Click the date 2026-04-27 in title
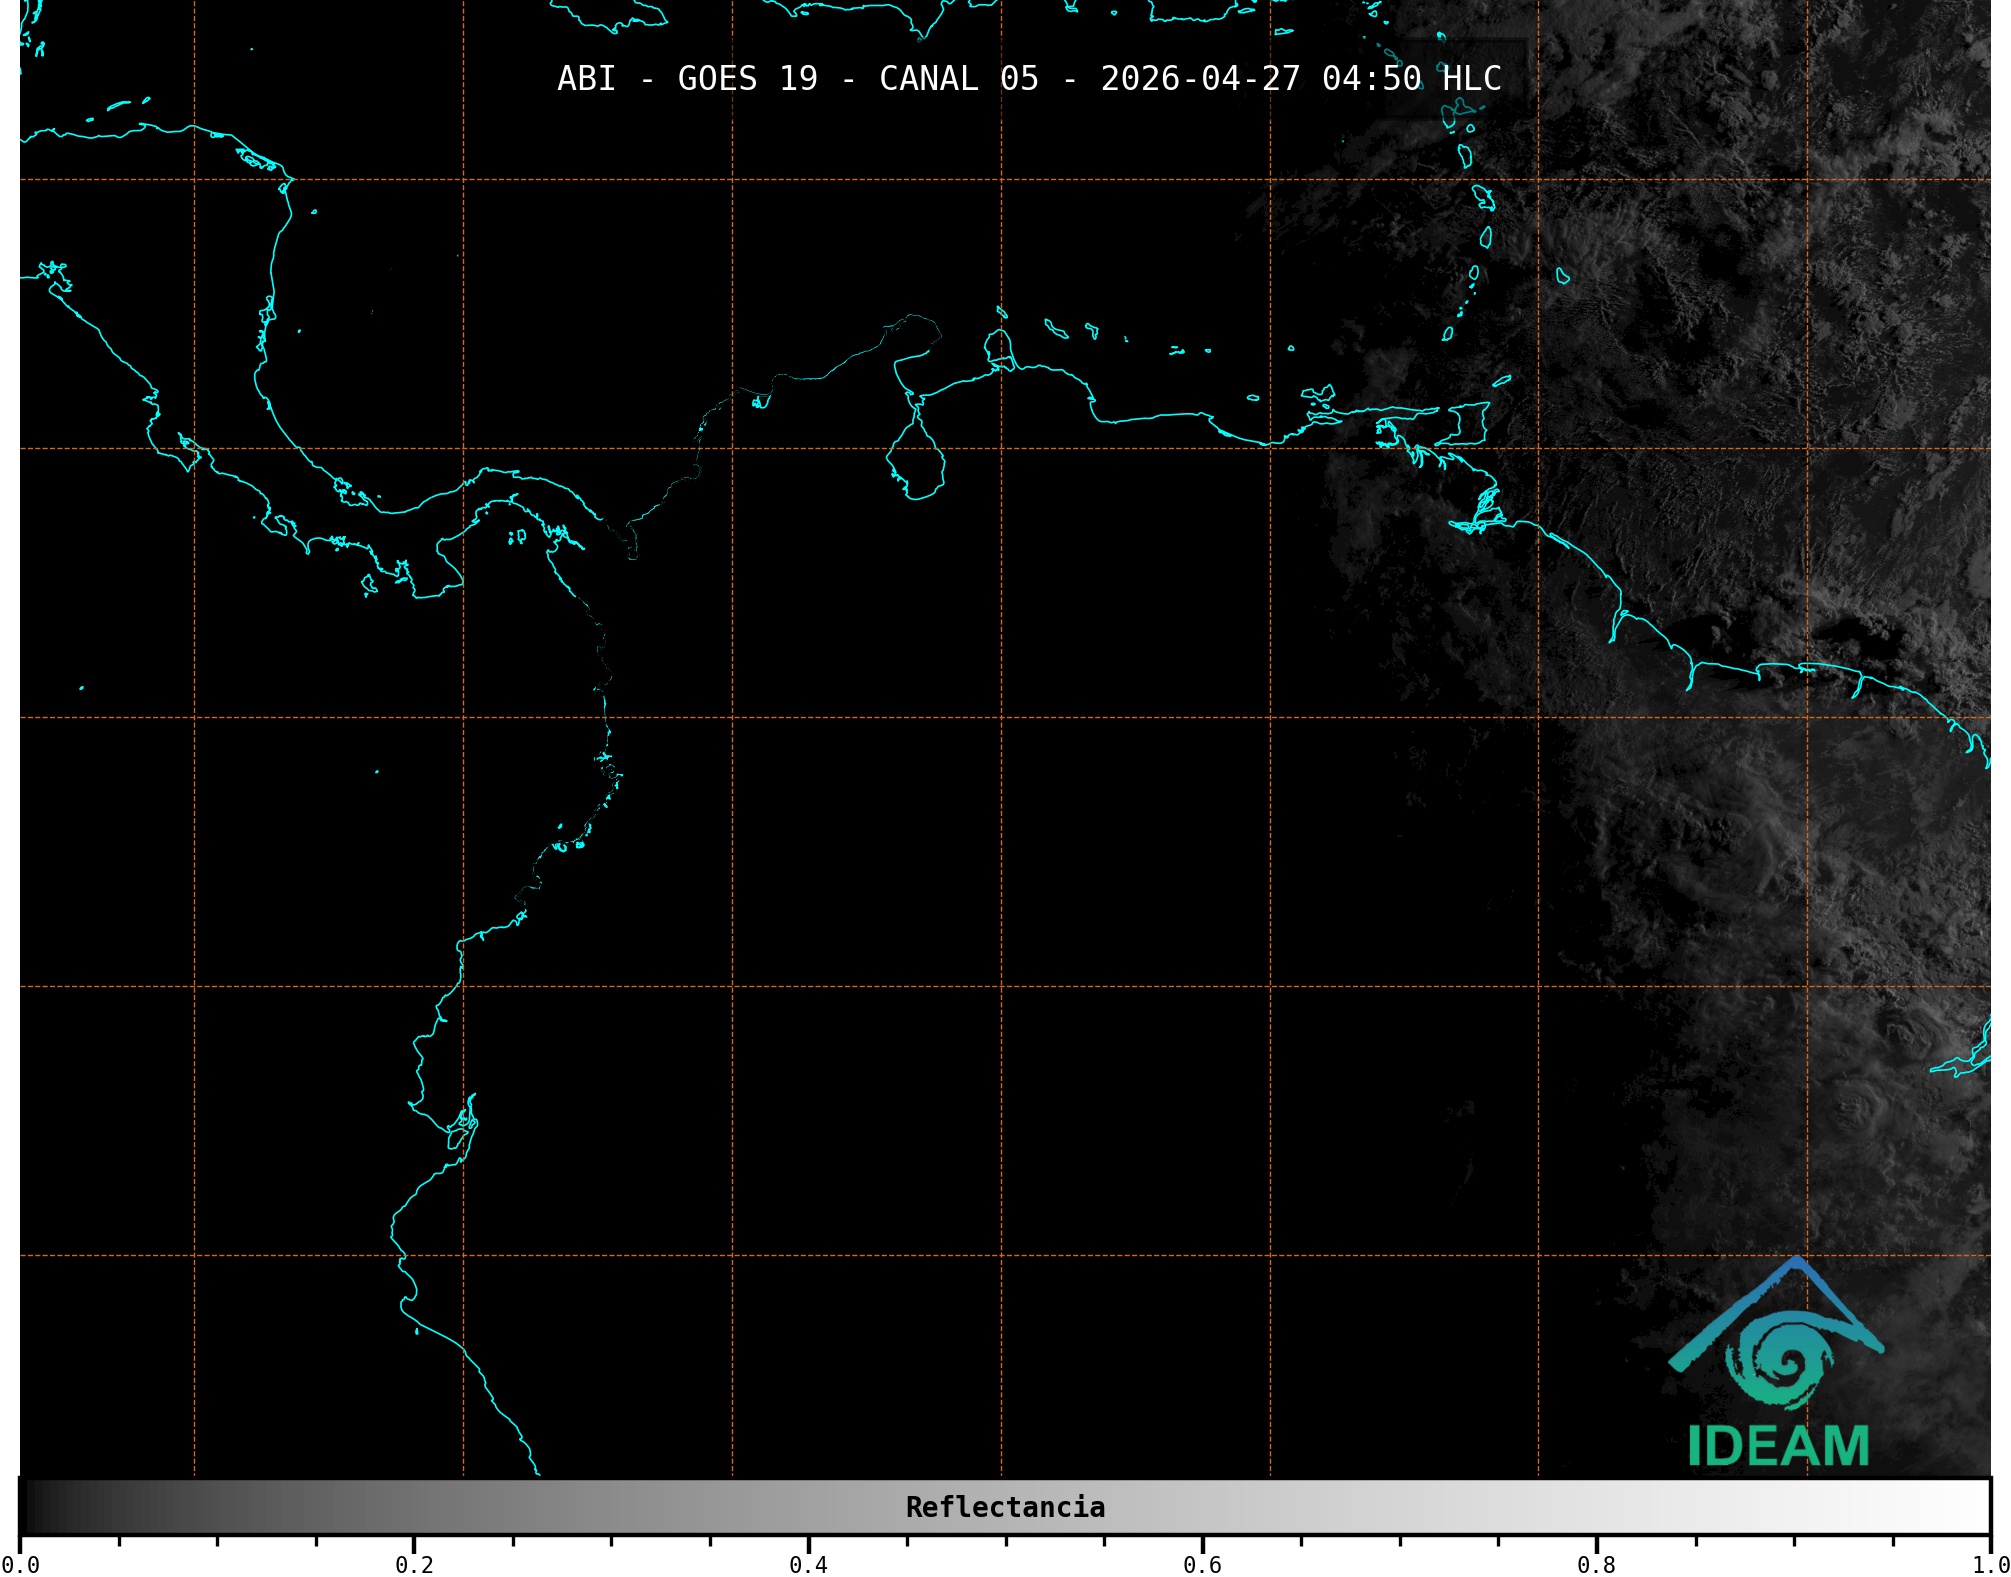 click(1200, 79)
